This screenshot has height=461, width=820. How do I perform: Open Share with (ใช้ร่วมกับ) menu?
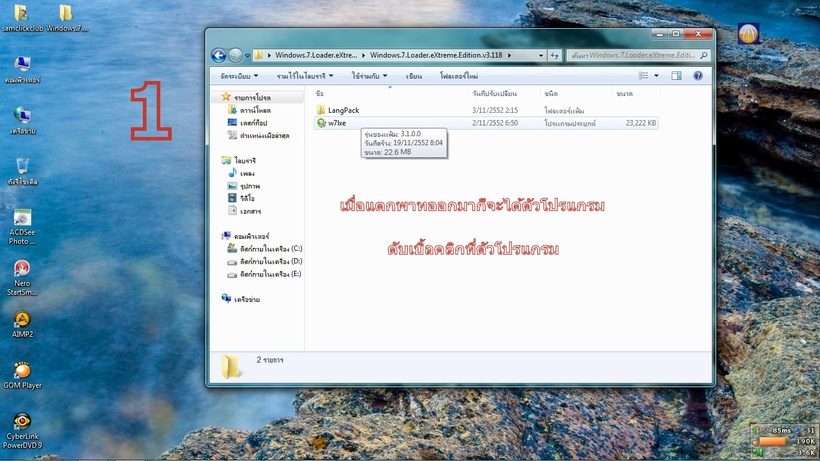coord(369,76)
